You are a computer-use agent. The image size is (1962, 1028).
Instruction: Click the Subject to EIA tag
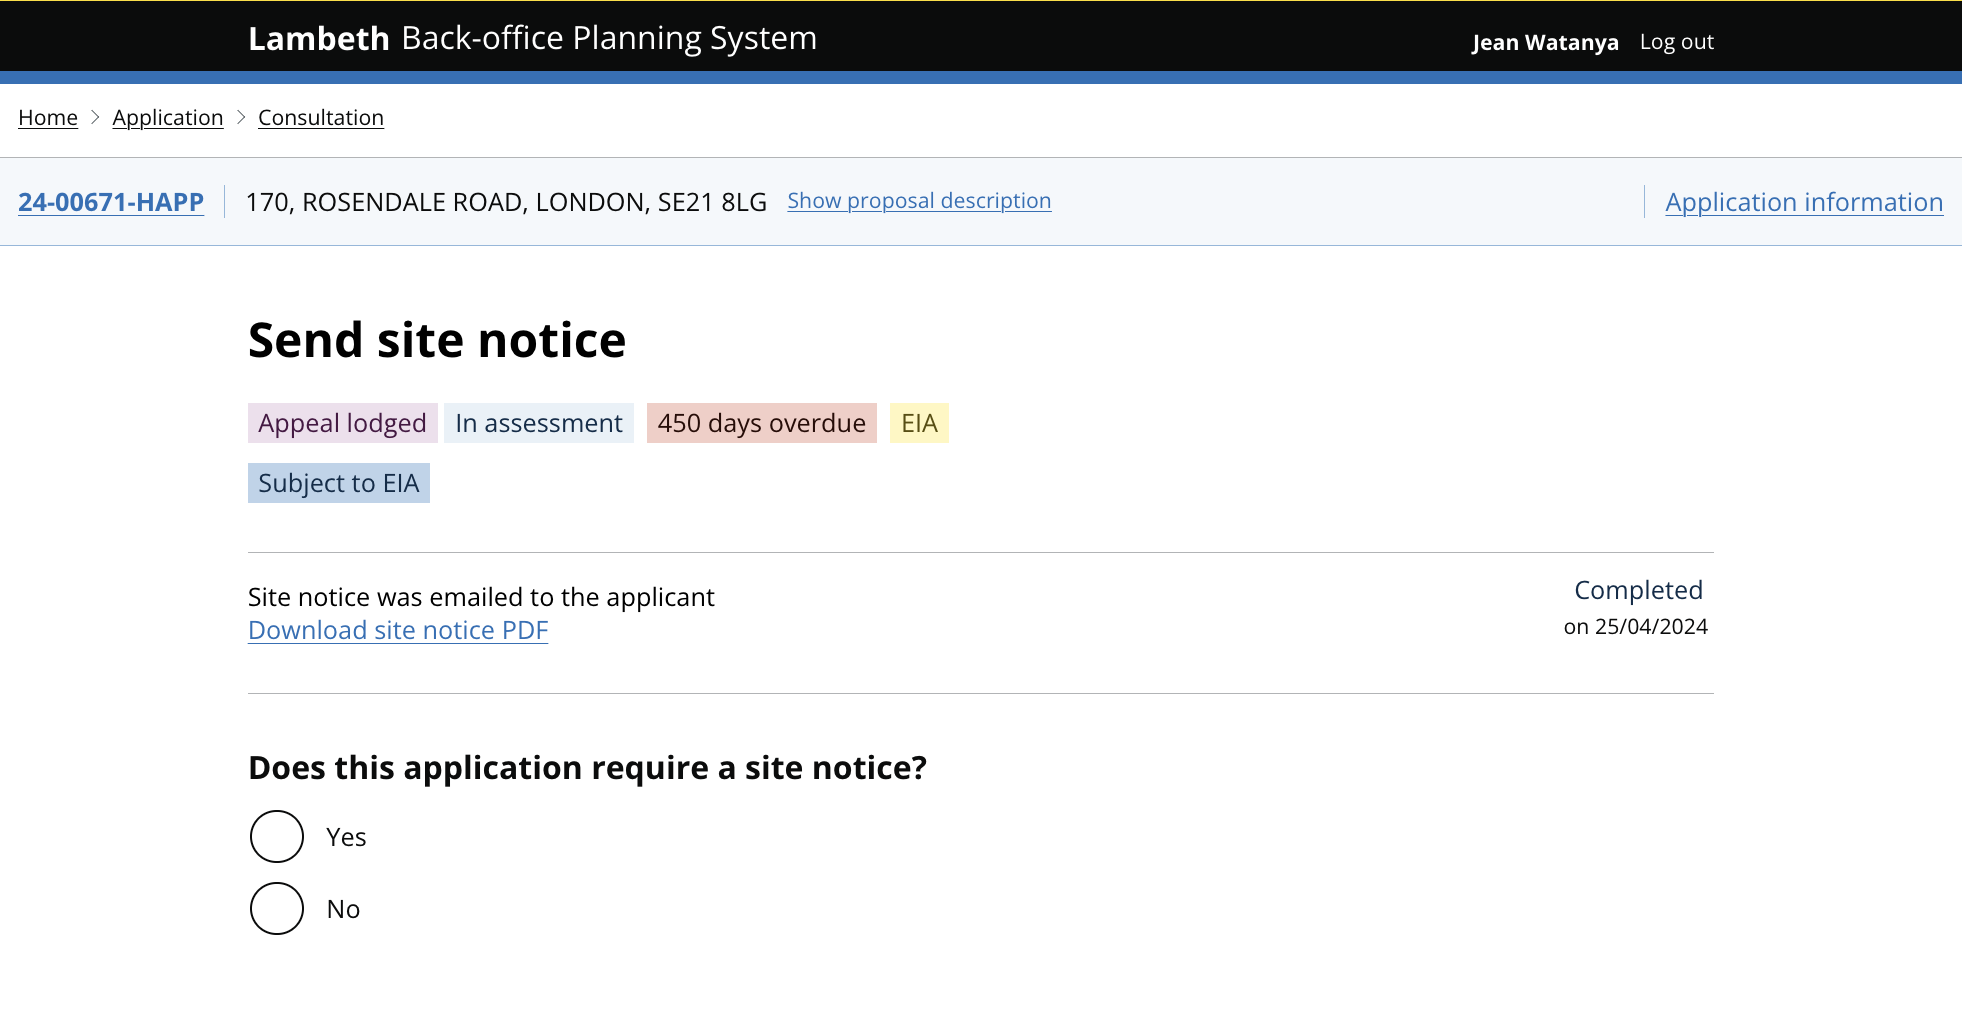pos(338,483)
